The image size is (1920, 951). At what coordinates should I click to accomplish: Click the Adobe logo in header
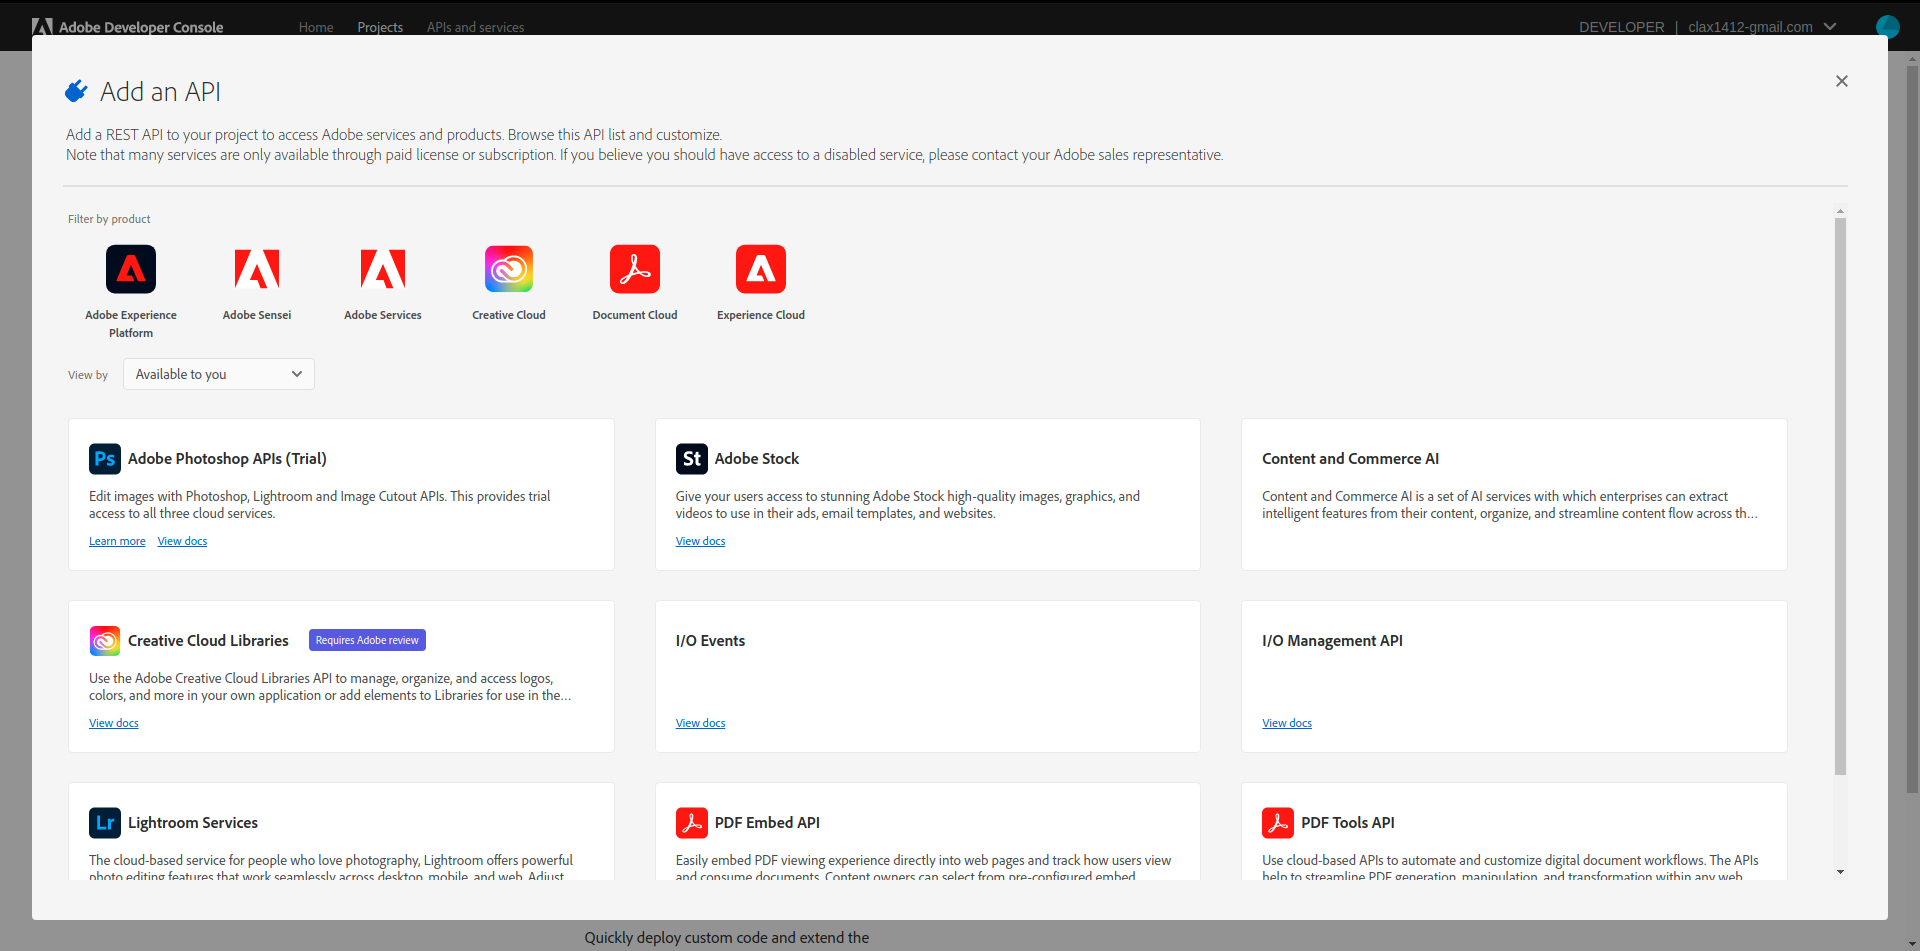click(x=42, y=27)
